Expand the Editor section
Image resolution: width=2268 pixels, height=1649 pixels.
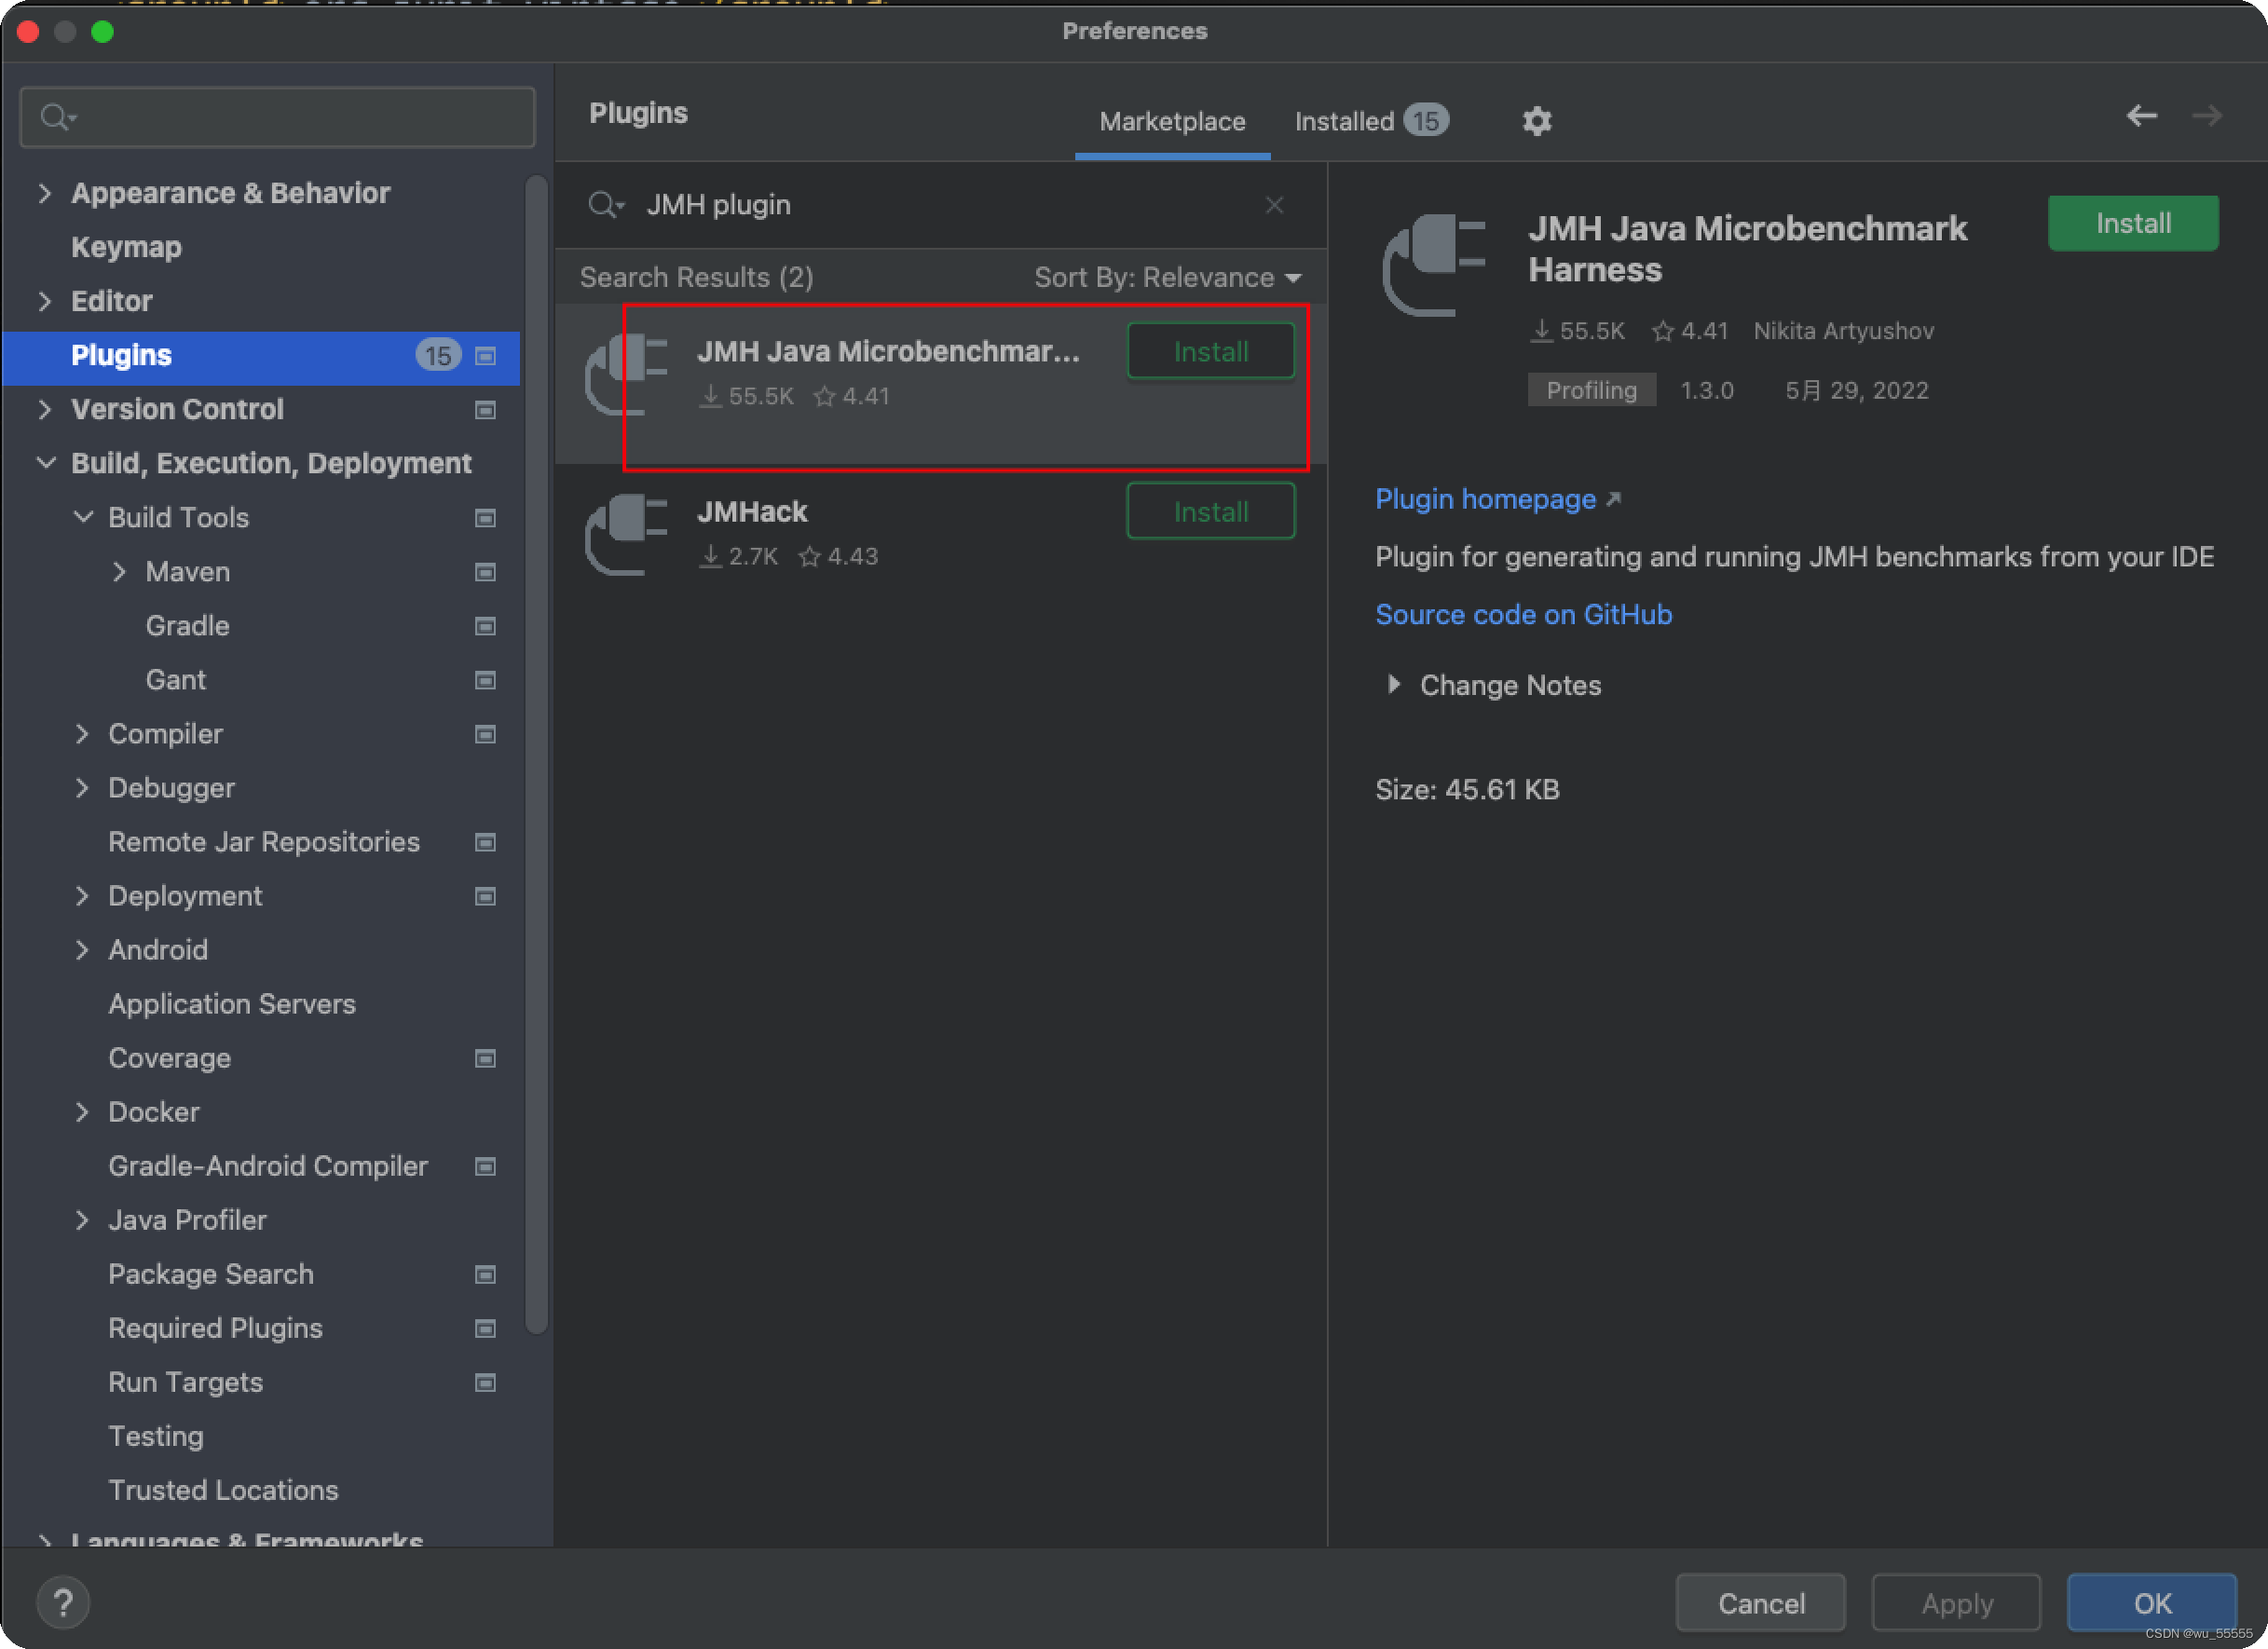pyautogui.click(x=45, y=300)
